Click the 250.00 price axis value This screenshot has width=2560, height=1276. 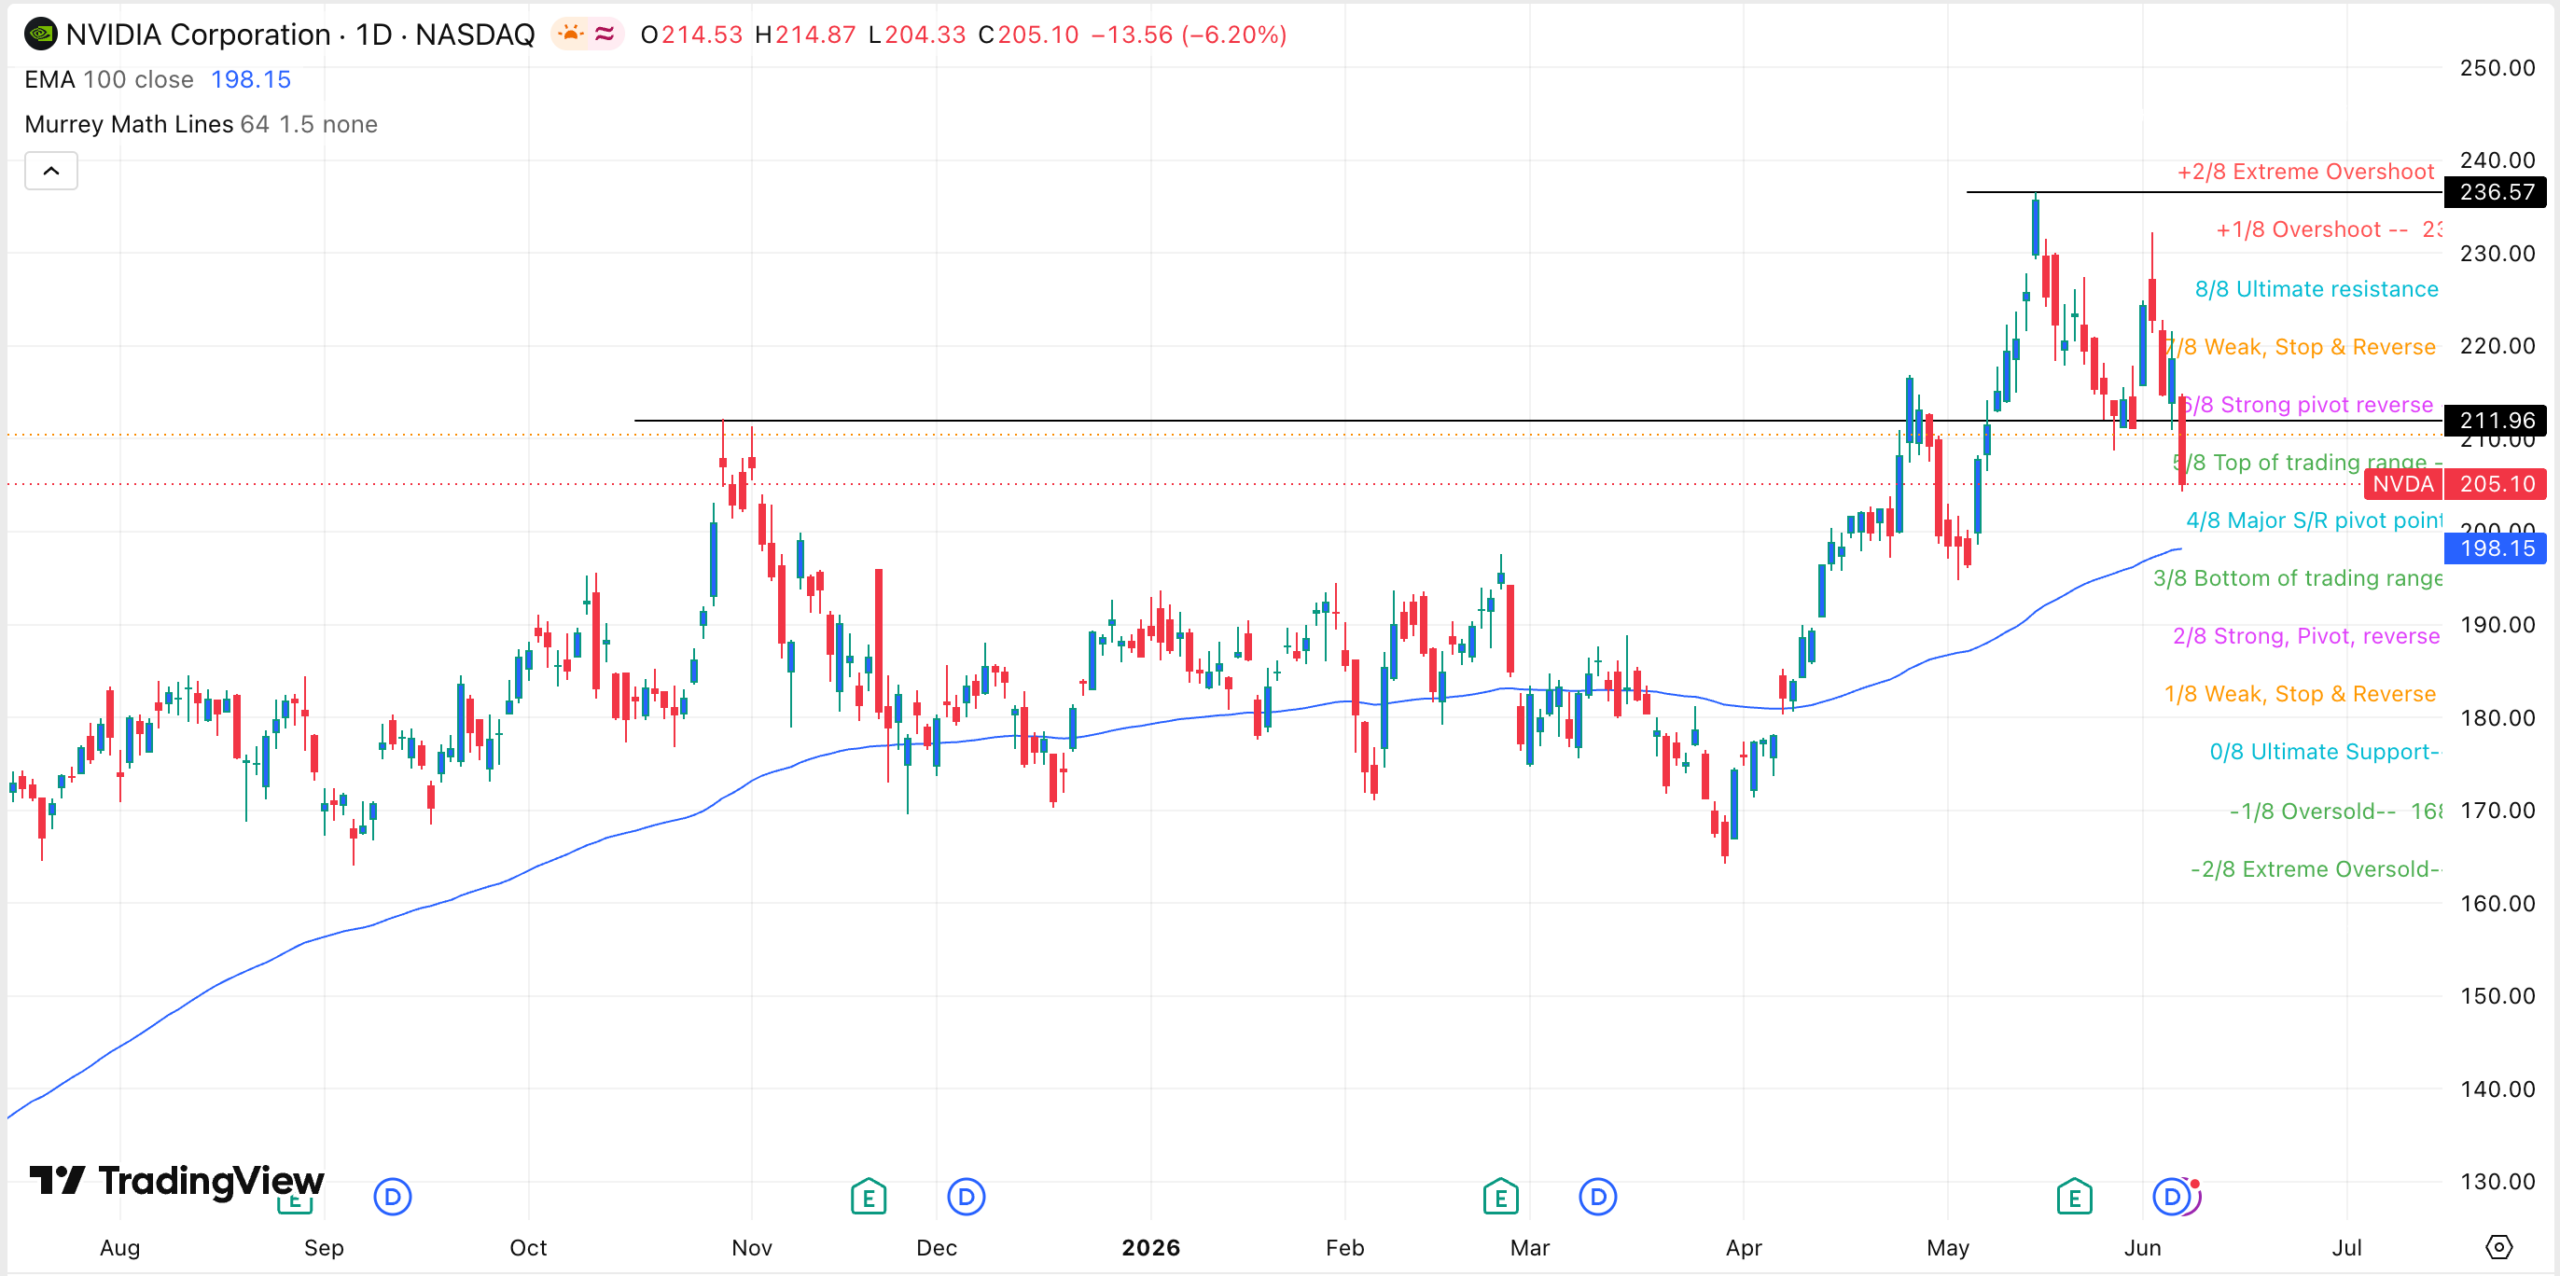[x=2497, y=68]
